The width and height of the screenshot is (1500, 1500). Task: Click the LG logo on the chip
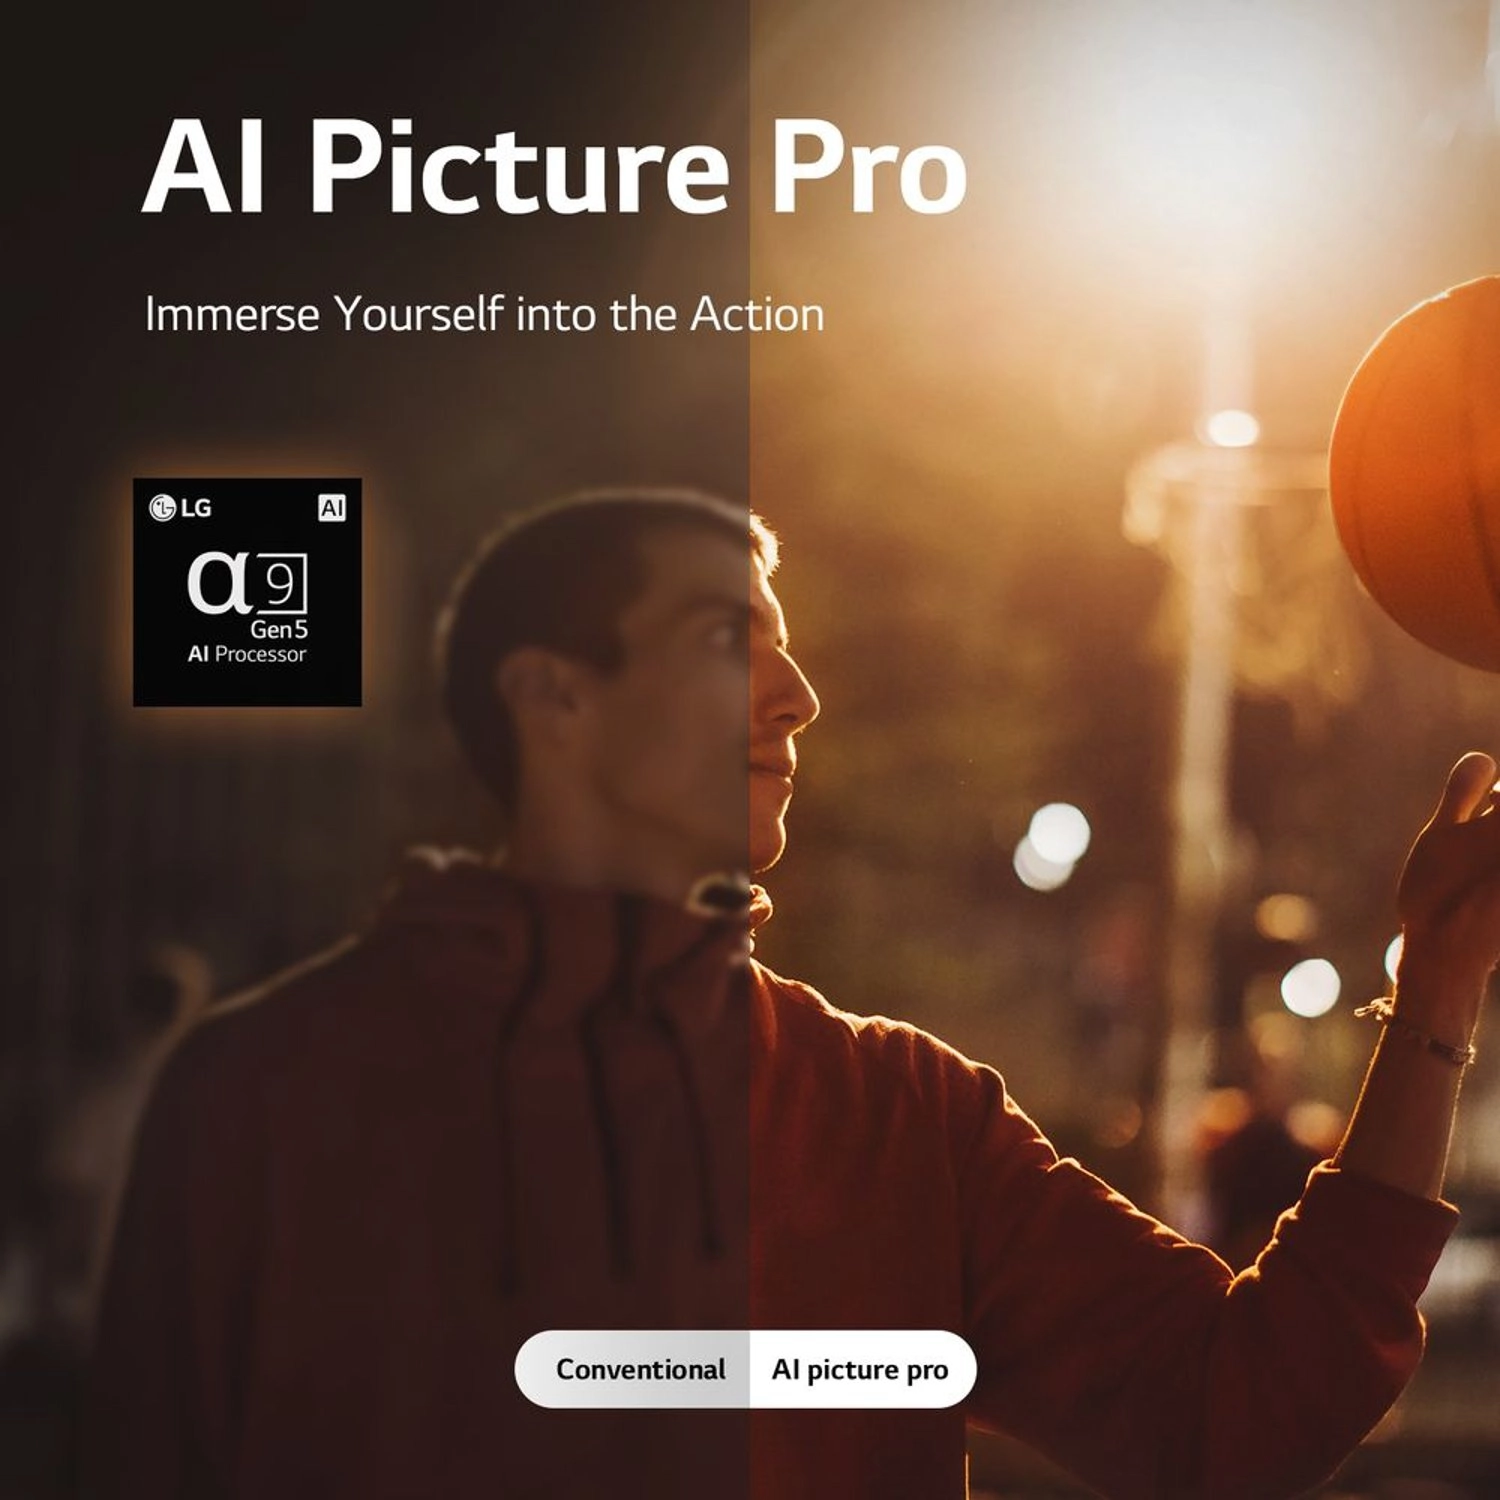coord(180,508)
